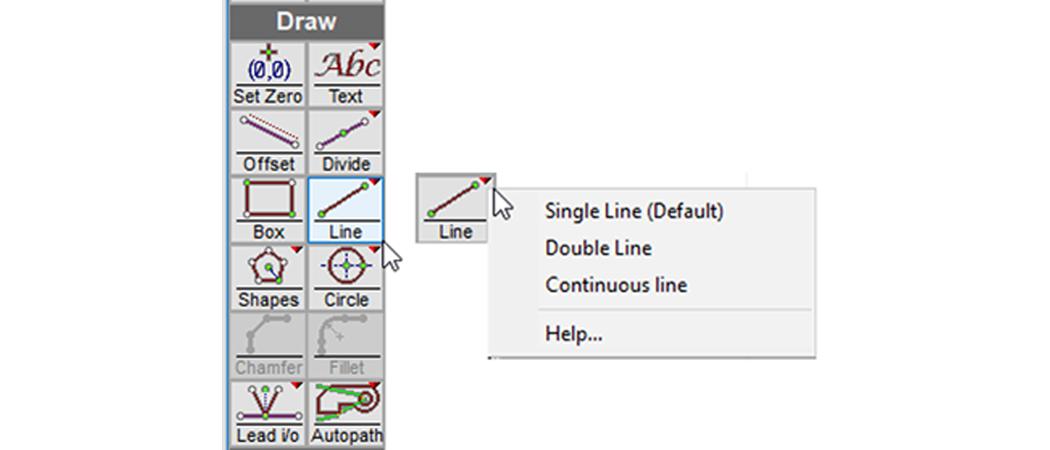Activate the Offset tool

[267, 141]
